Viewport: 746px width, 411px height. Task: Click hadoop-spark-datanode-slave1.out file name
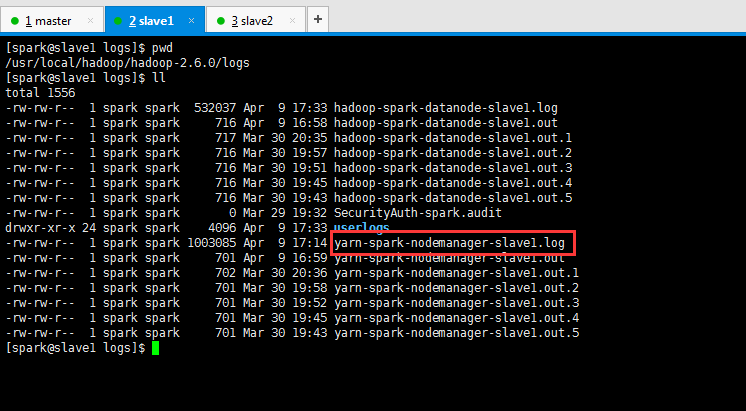pos(446,123)
